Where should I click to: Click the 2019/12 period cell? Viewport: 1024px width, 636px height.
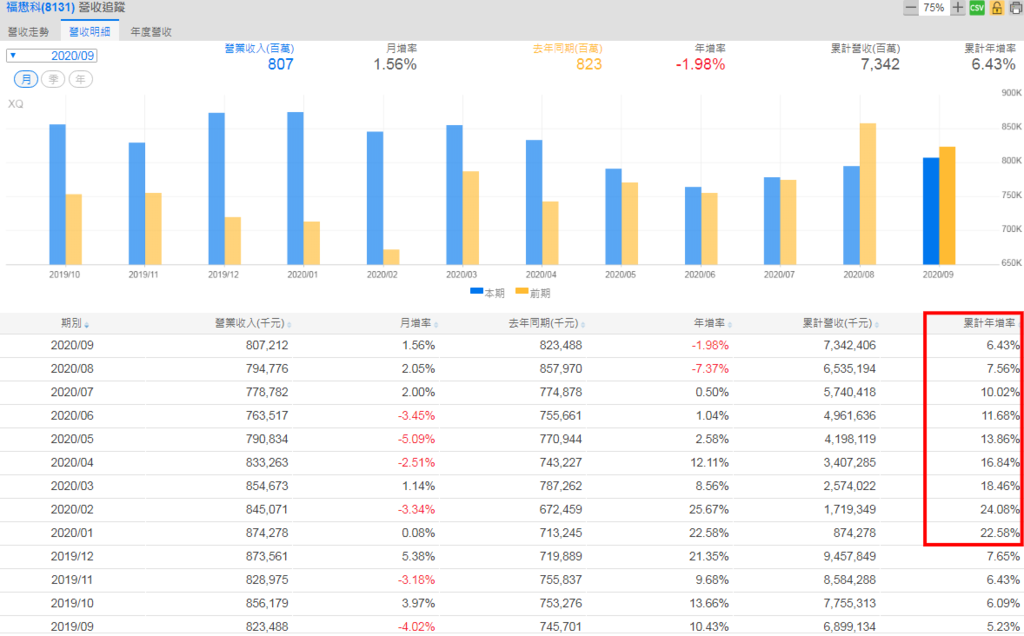(72, 557)
